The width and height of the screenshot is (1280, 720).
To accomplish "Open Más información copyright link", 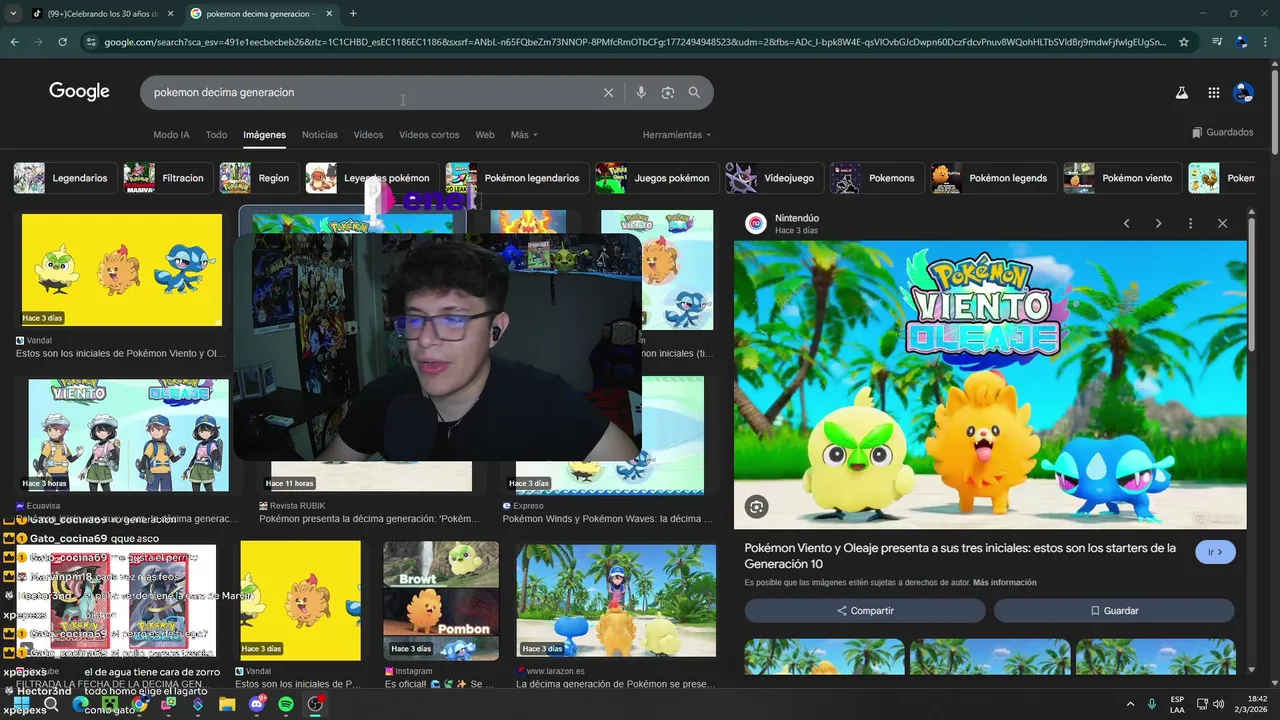I will pos(1004,583).
